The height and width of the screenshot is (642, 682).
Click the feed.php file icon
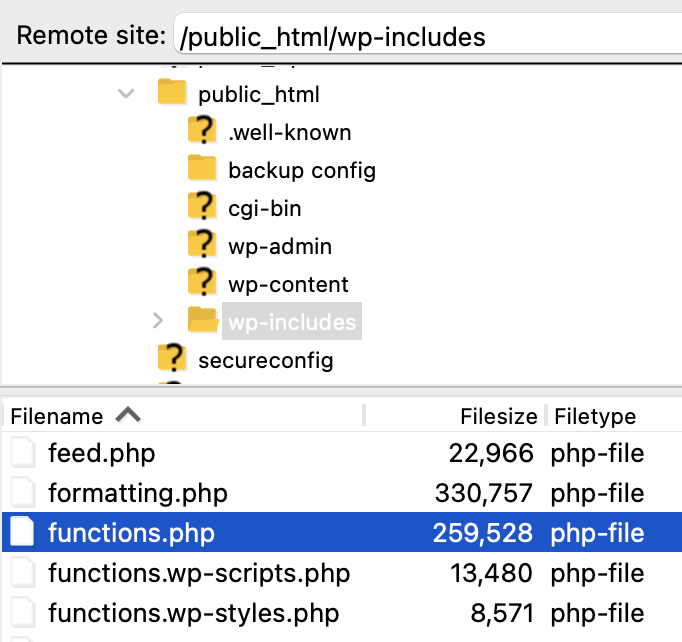coord(23,453)
